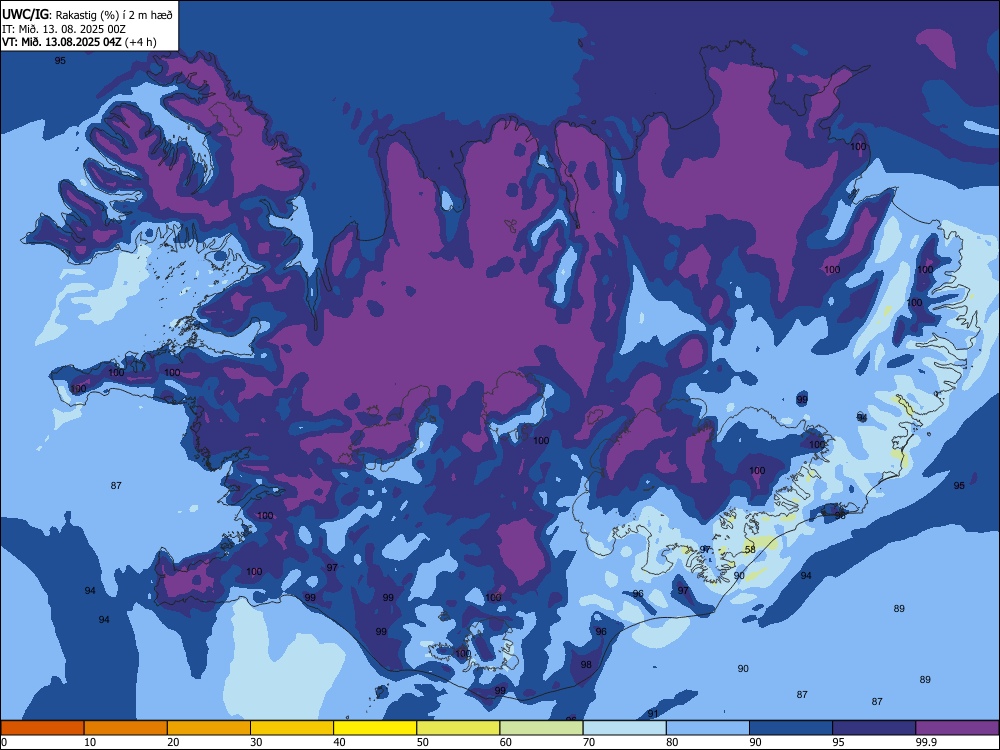
Task: Select the bright yellow 40–50 legend swatch
Action: tap(375, 728)
